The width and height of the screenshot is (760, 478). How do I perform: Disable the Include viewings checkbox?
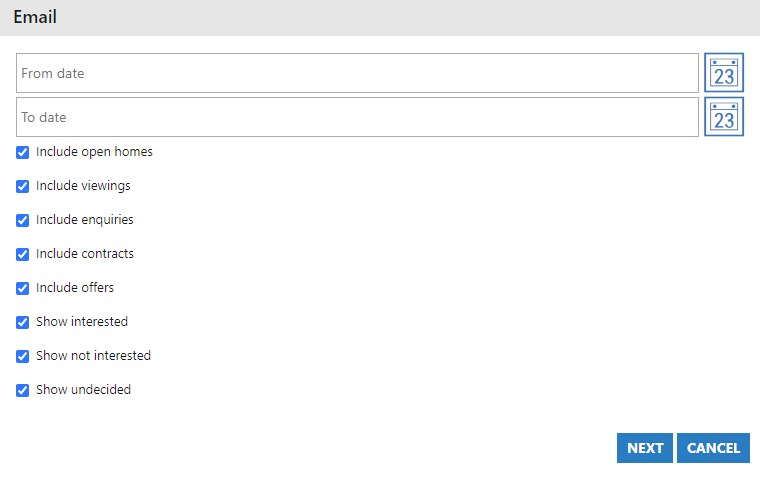[23, 187]
